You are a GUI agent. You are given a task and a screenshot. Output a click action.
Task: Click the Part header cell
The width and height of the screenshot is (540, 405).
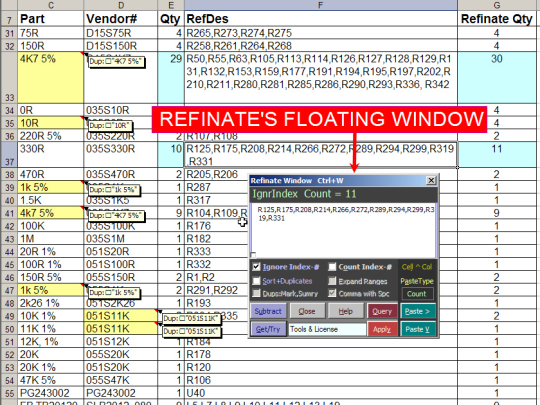pos(51,19)
